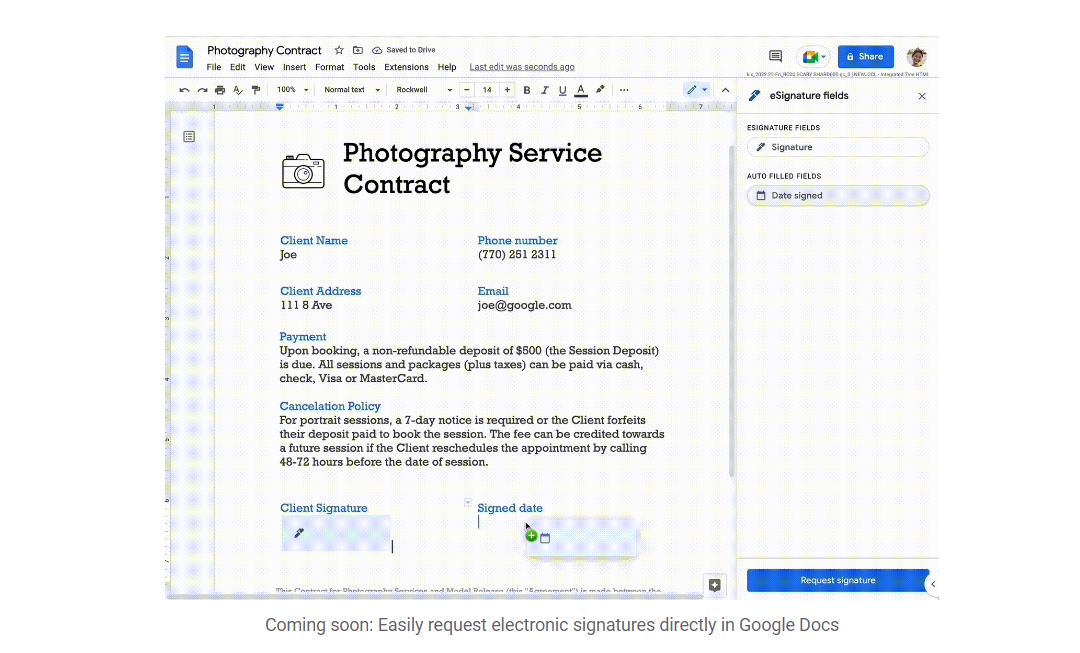Star the Photography Contract document
The height and width of the screenshot is (653, 1080).
[339, 50]
